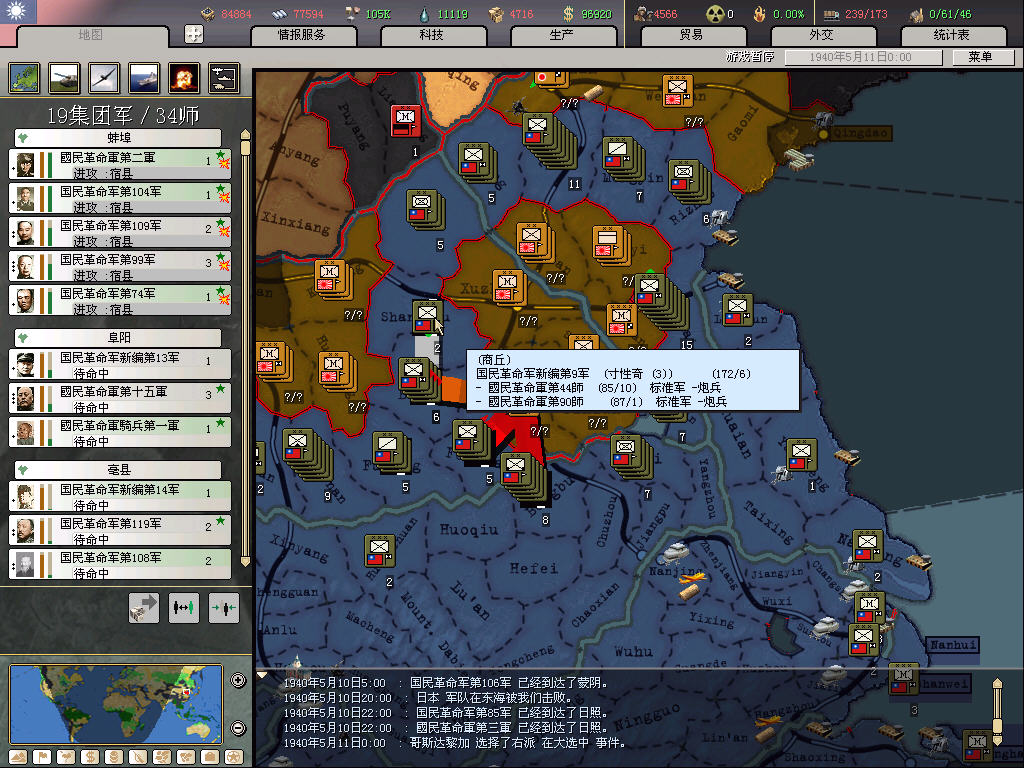Screen dimensions: 1024x768
Task: Collapse the 蚌埠 province group header
Action: point(118,138)
